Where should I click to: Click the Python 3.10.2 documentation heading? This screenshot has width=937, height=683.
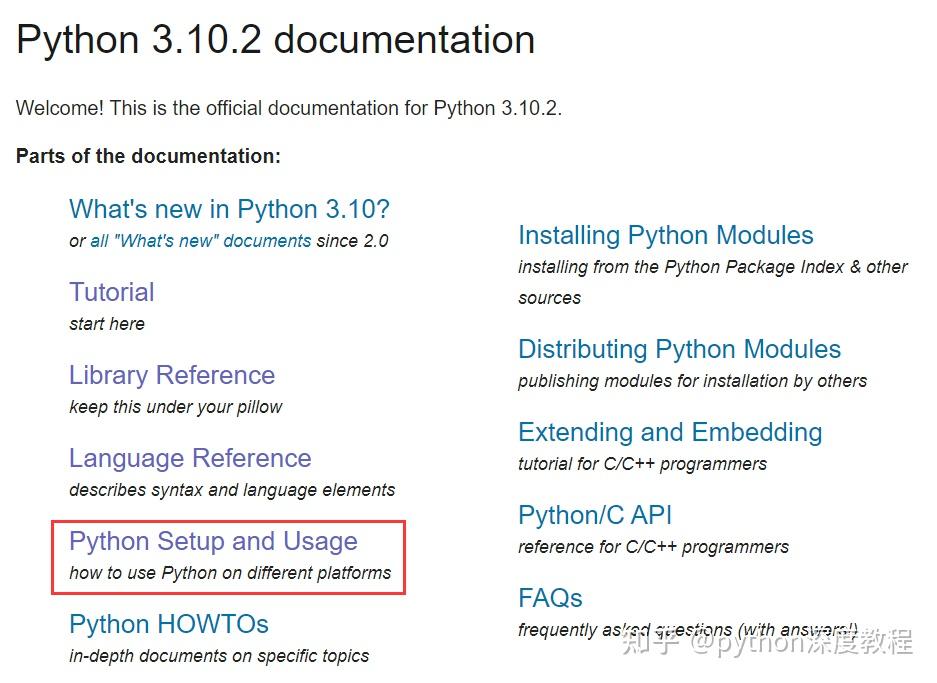click(x=275, y=39)
